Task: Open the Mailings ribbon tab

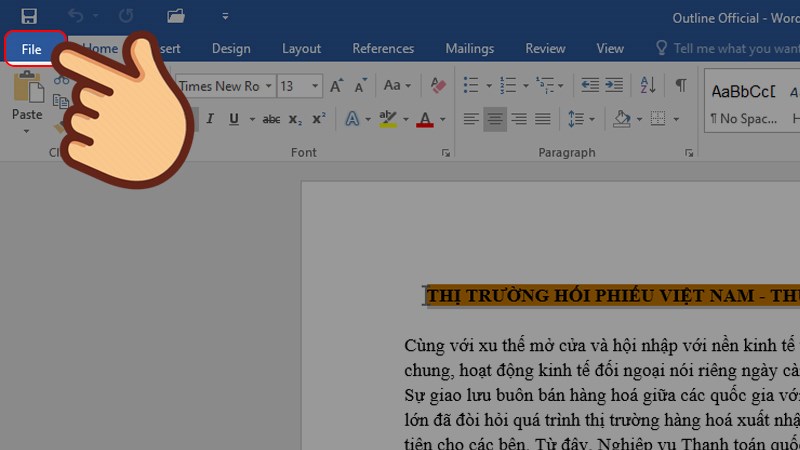Action: coord(469,48)
